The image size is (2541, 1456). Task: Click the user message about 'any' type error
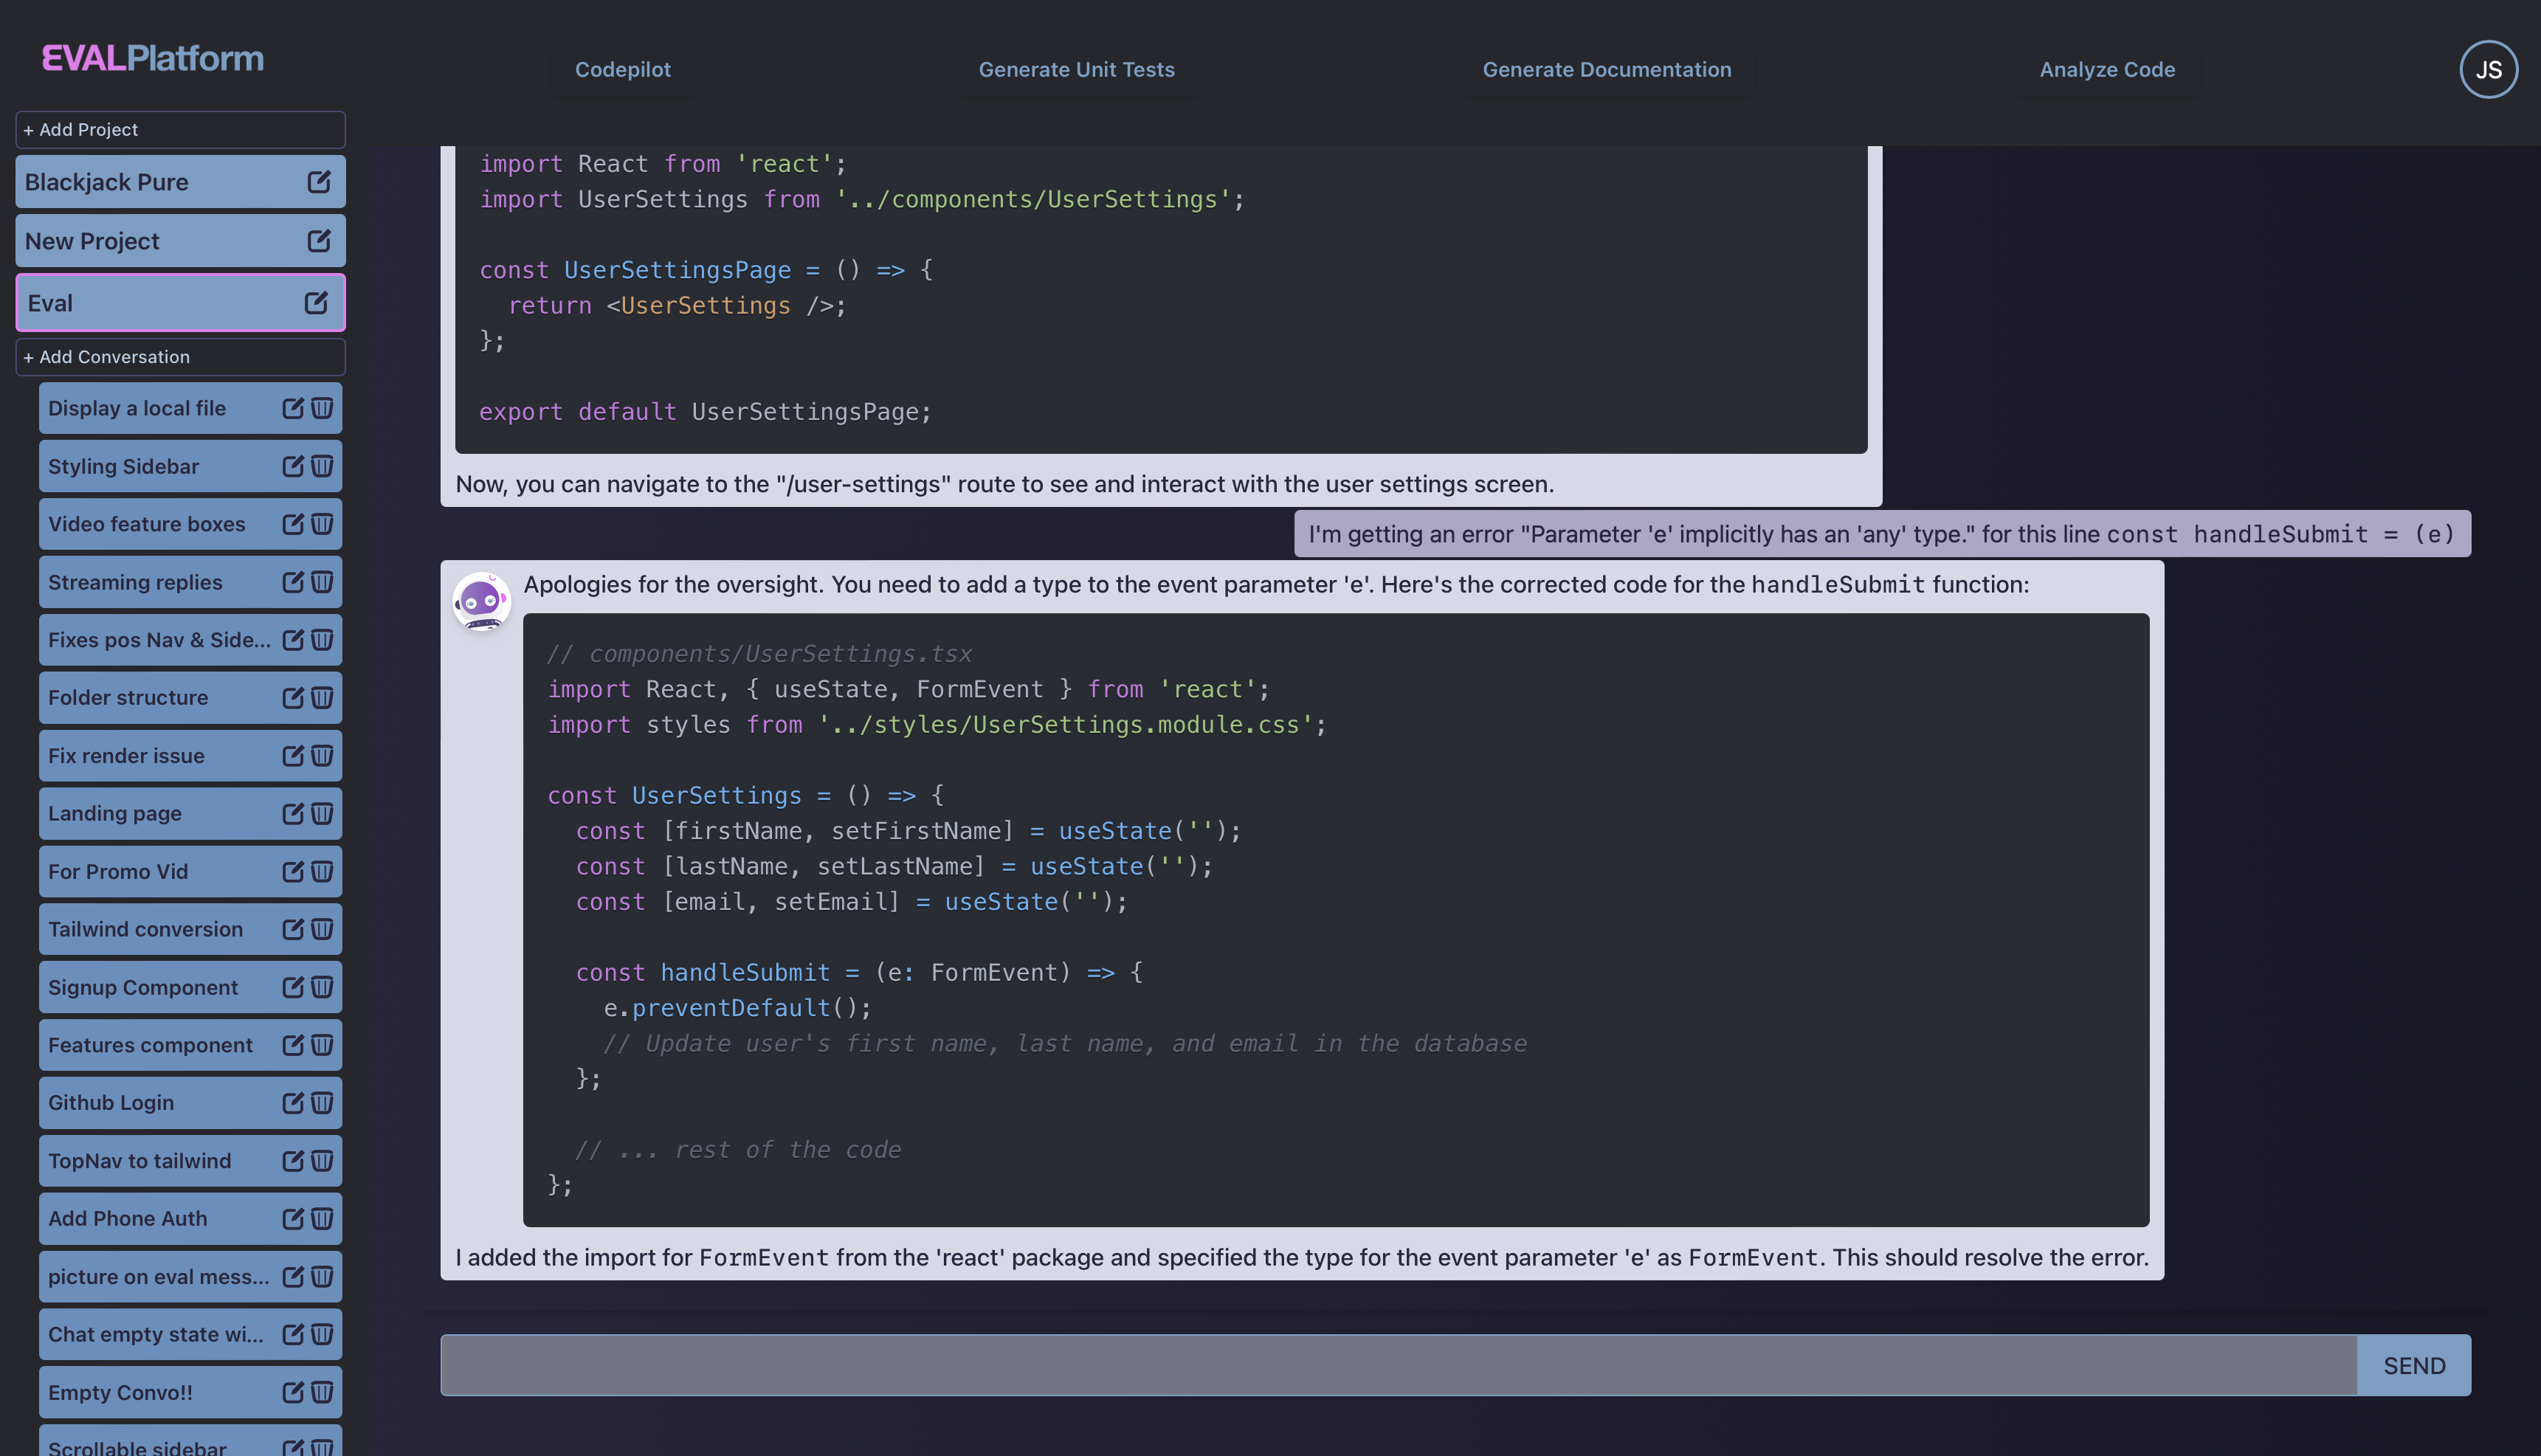pos(1882,534)
